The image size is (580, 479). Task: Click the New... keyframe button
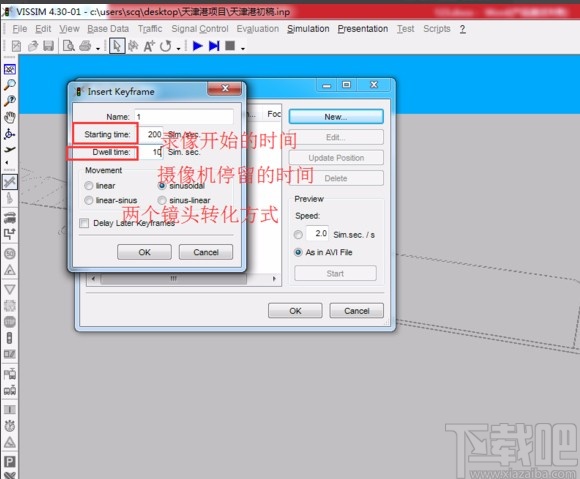[x=336, y=117]
